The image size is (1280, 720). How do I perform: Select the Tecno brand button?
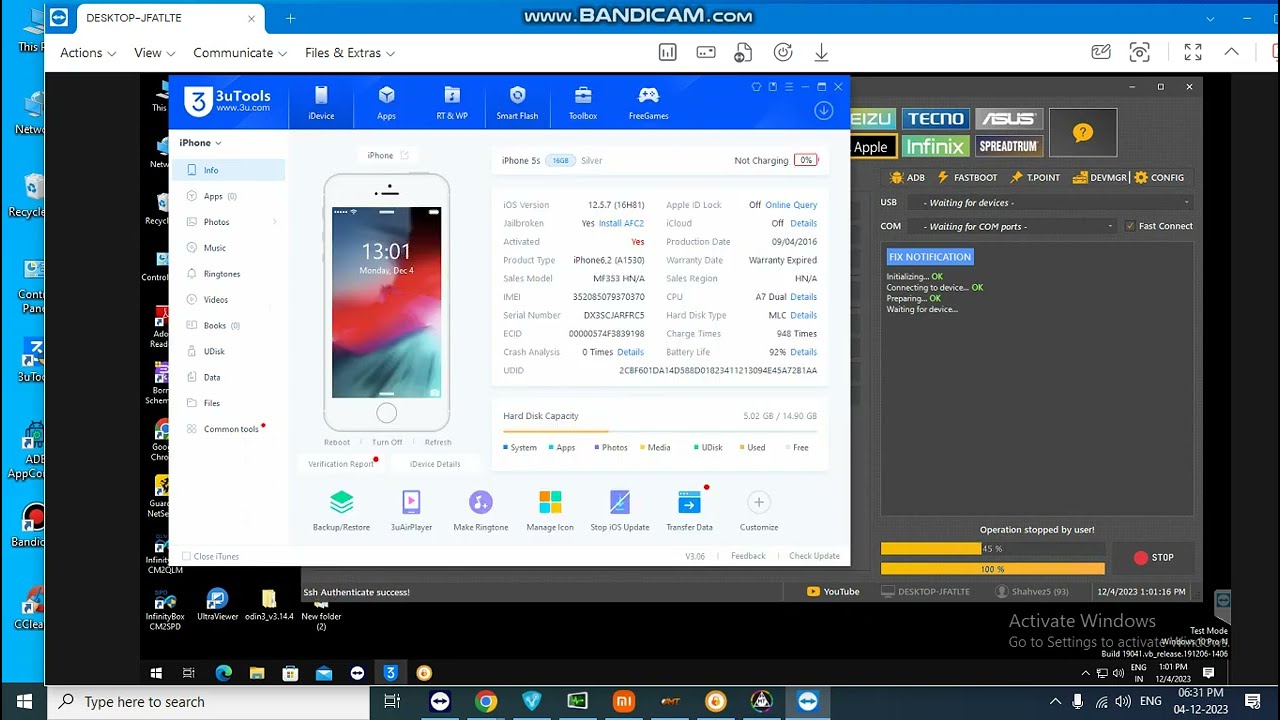936,119
